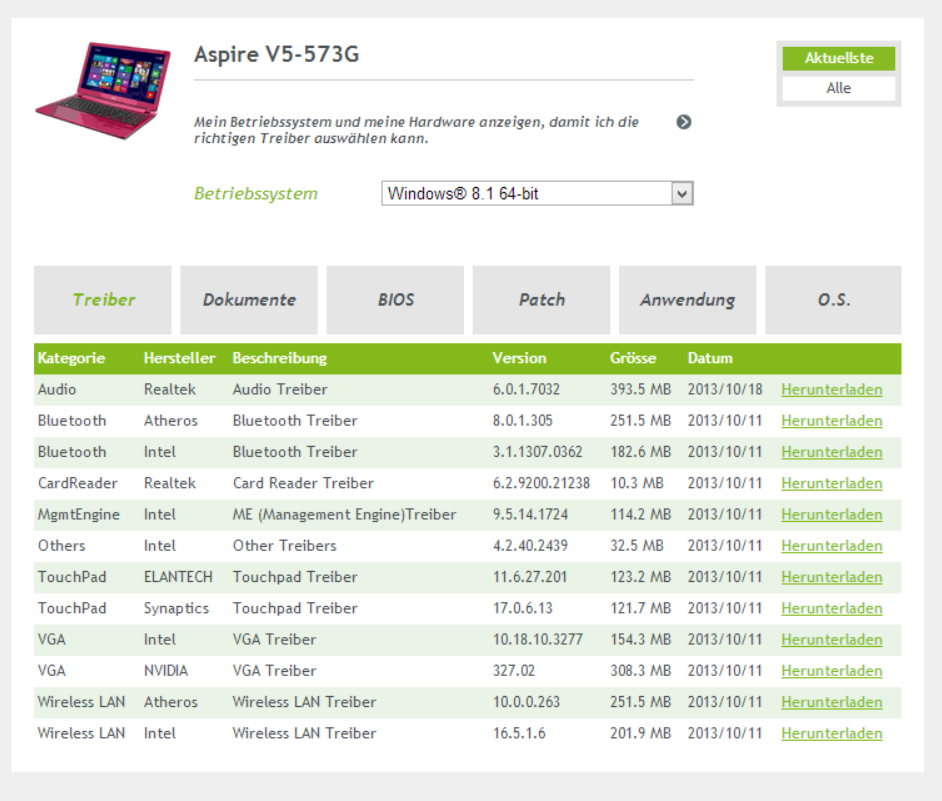Viewport: 942px width, 801px height.
Task: Download the ELANTECH Touchpad Treiber
Action: point(831,577)
